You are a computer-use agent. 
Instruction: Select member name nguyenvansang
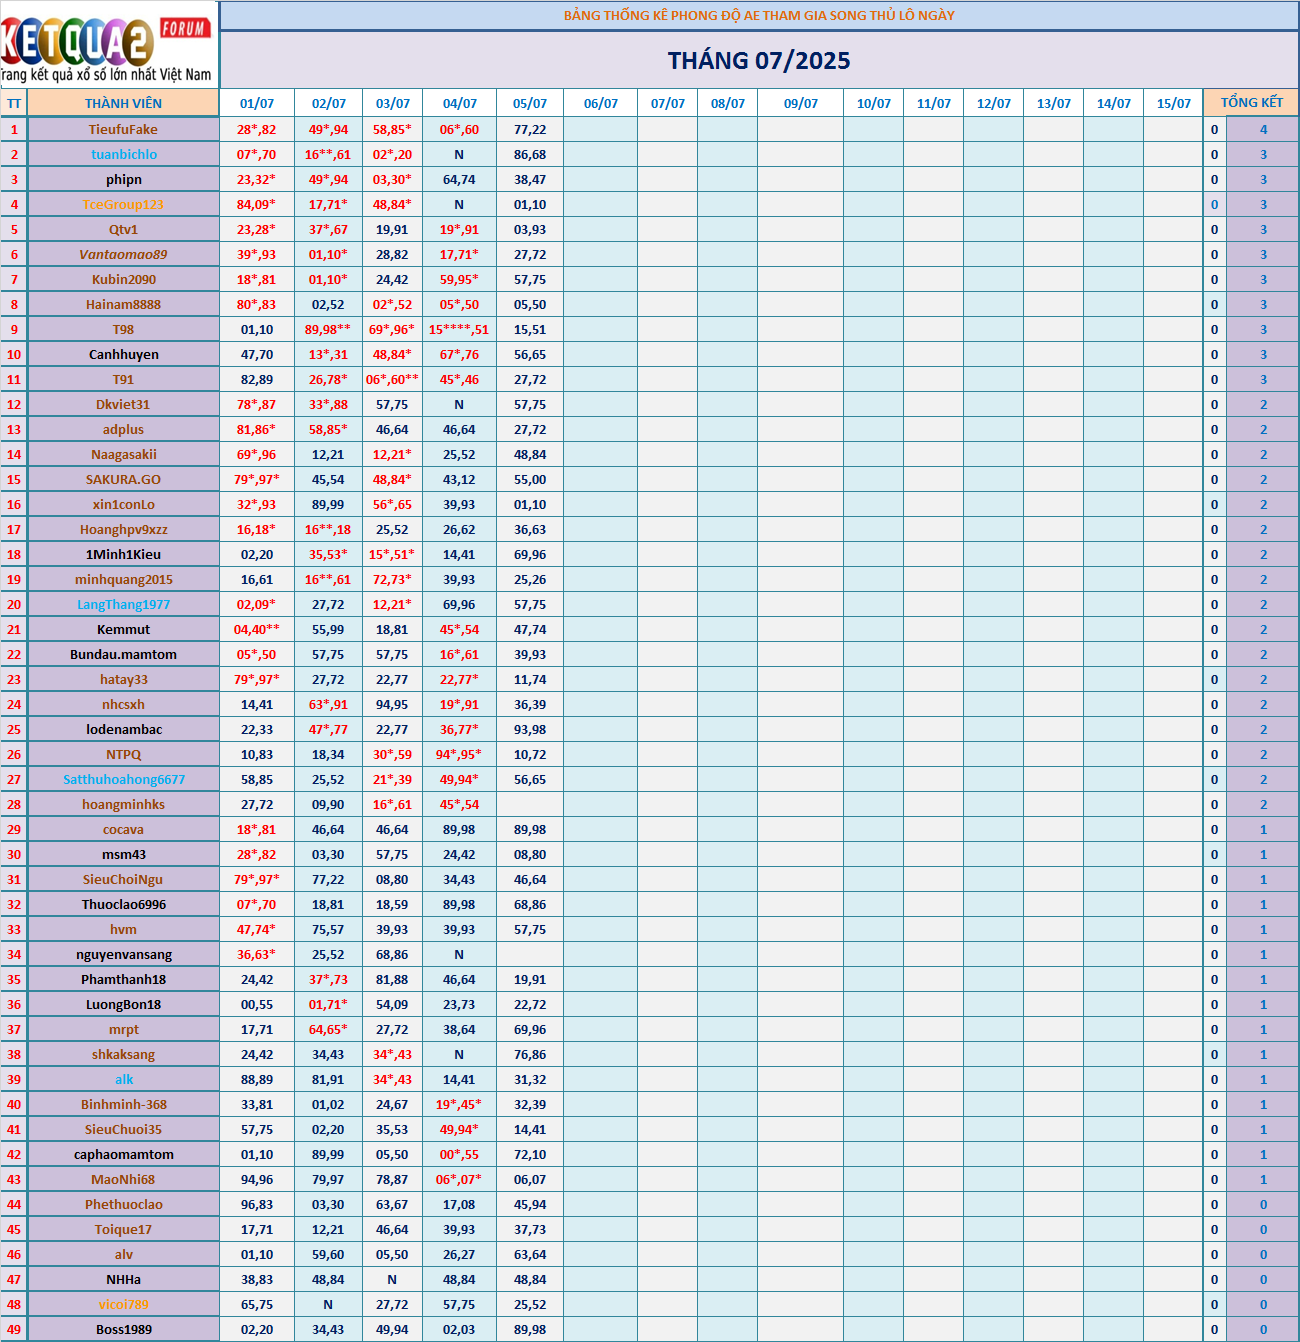(123, 954)
